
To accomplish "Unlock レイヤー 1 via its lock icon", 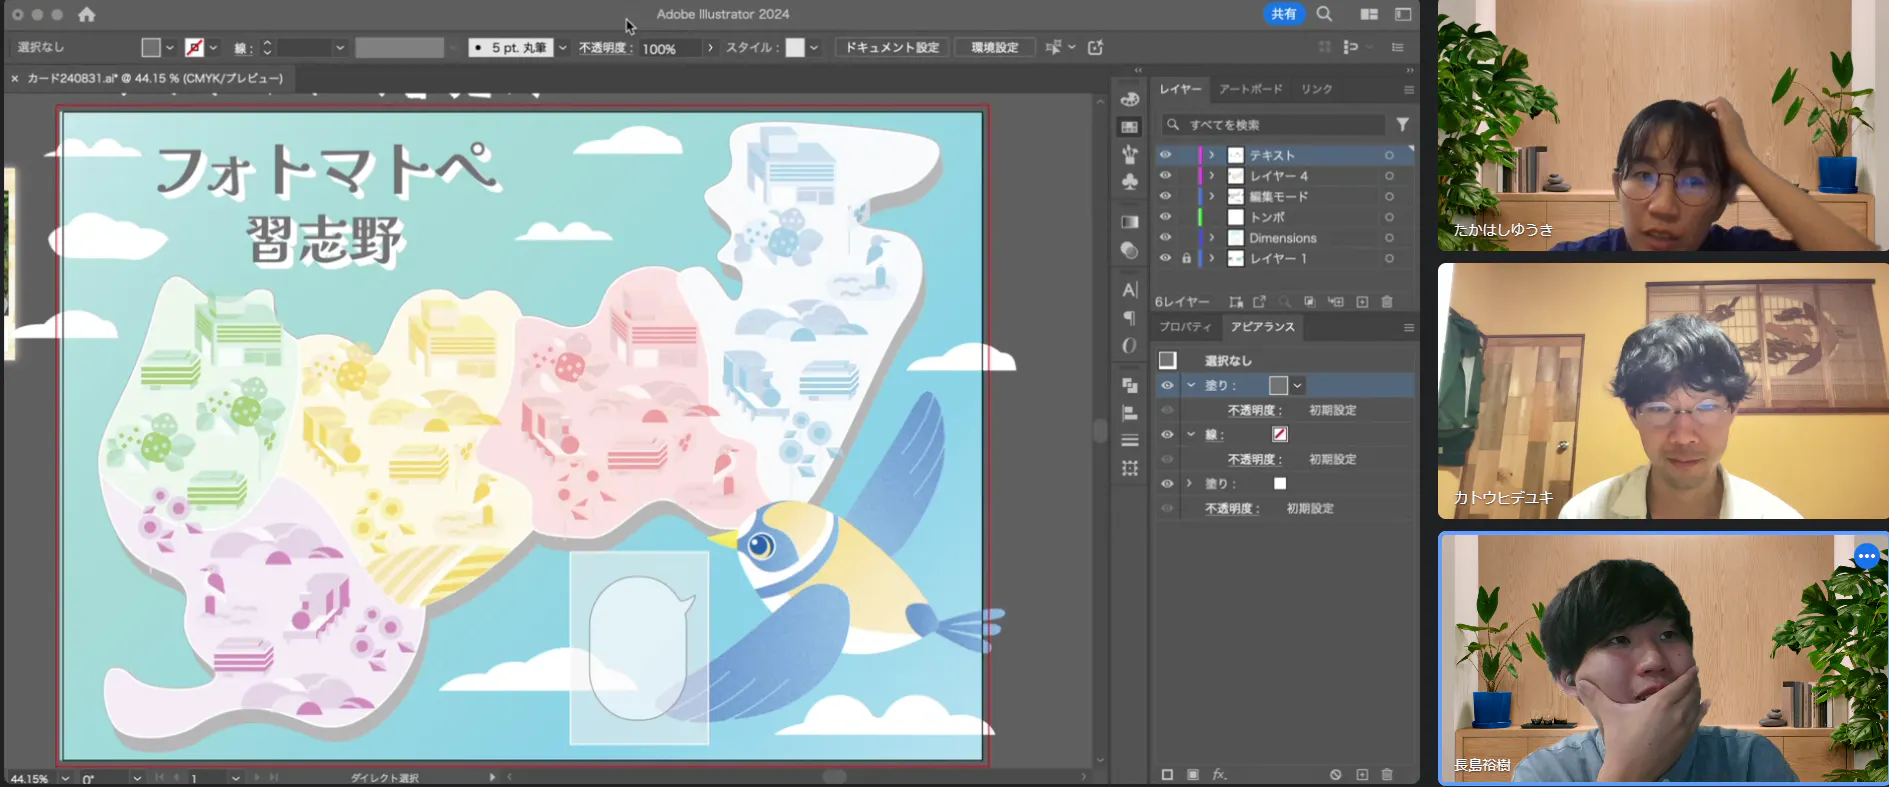I will click(1186, 258).
